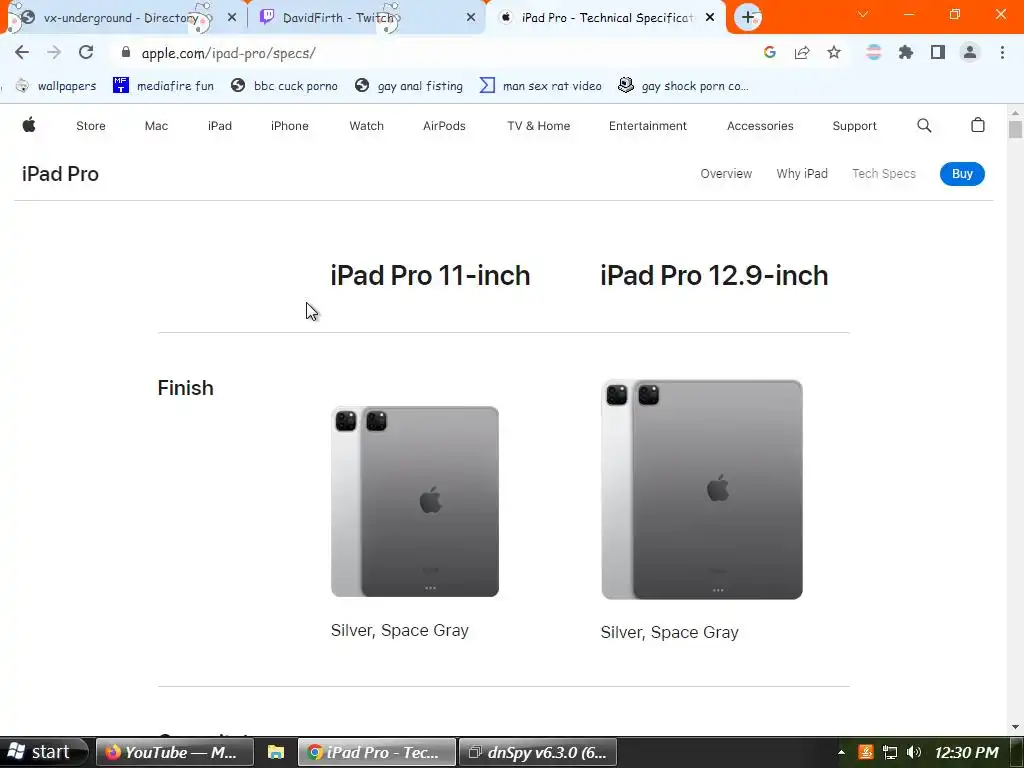Open the Watch menu item
Image resolution: width=1024 pixels, height=768 pixels.
366,126
